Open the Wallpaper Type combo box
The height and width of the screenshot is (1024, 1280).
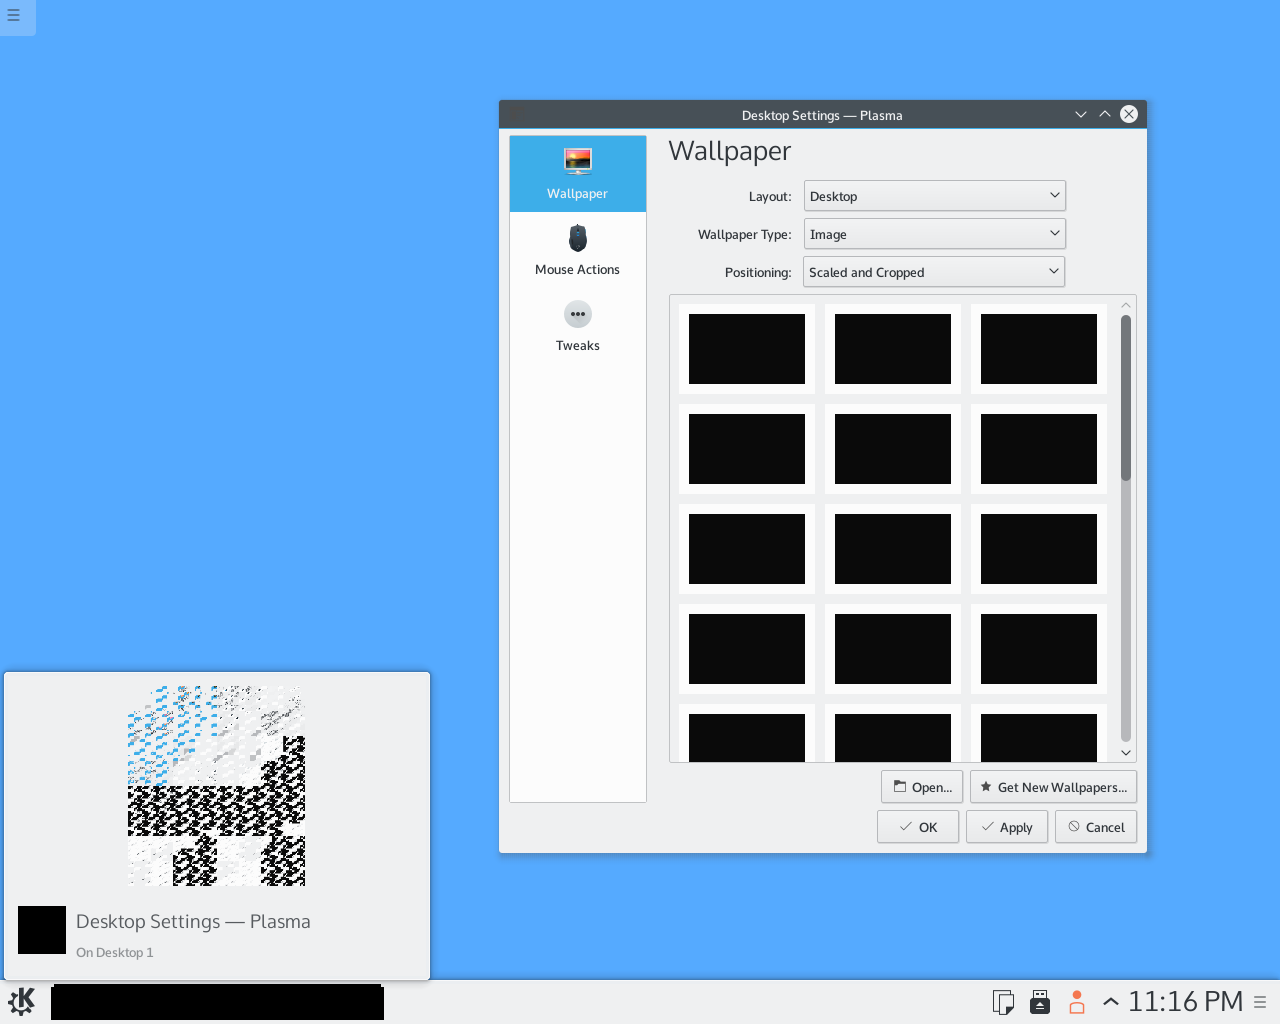pos(934,234)
